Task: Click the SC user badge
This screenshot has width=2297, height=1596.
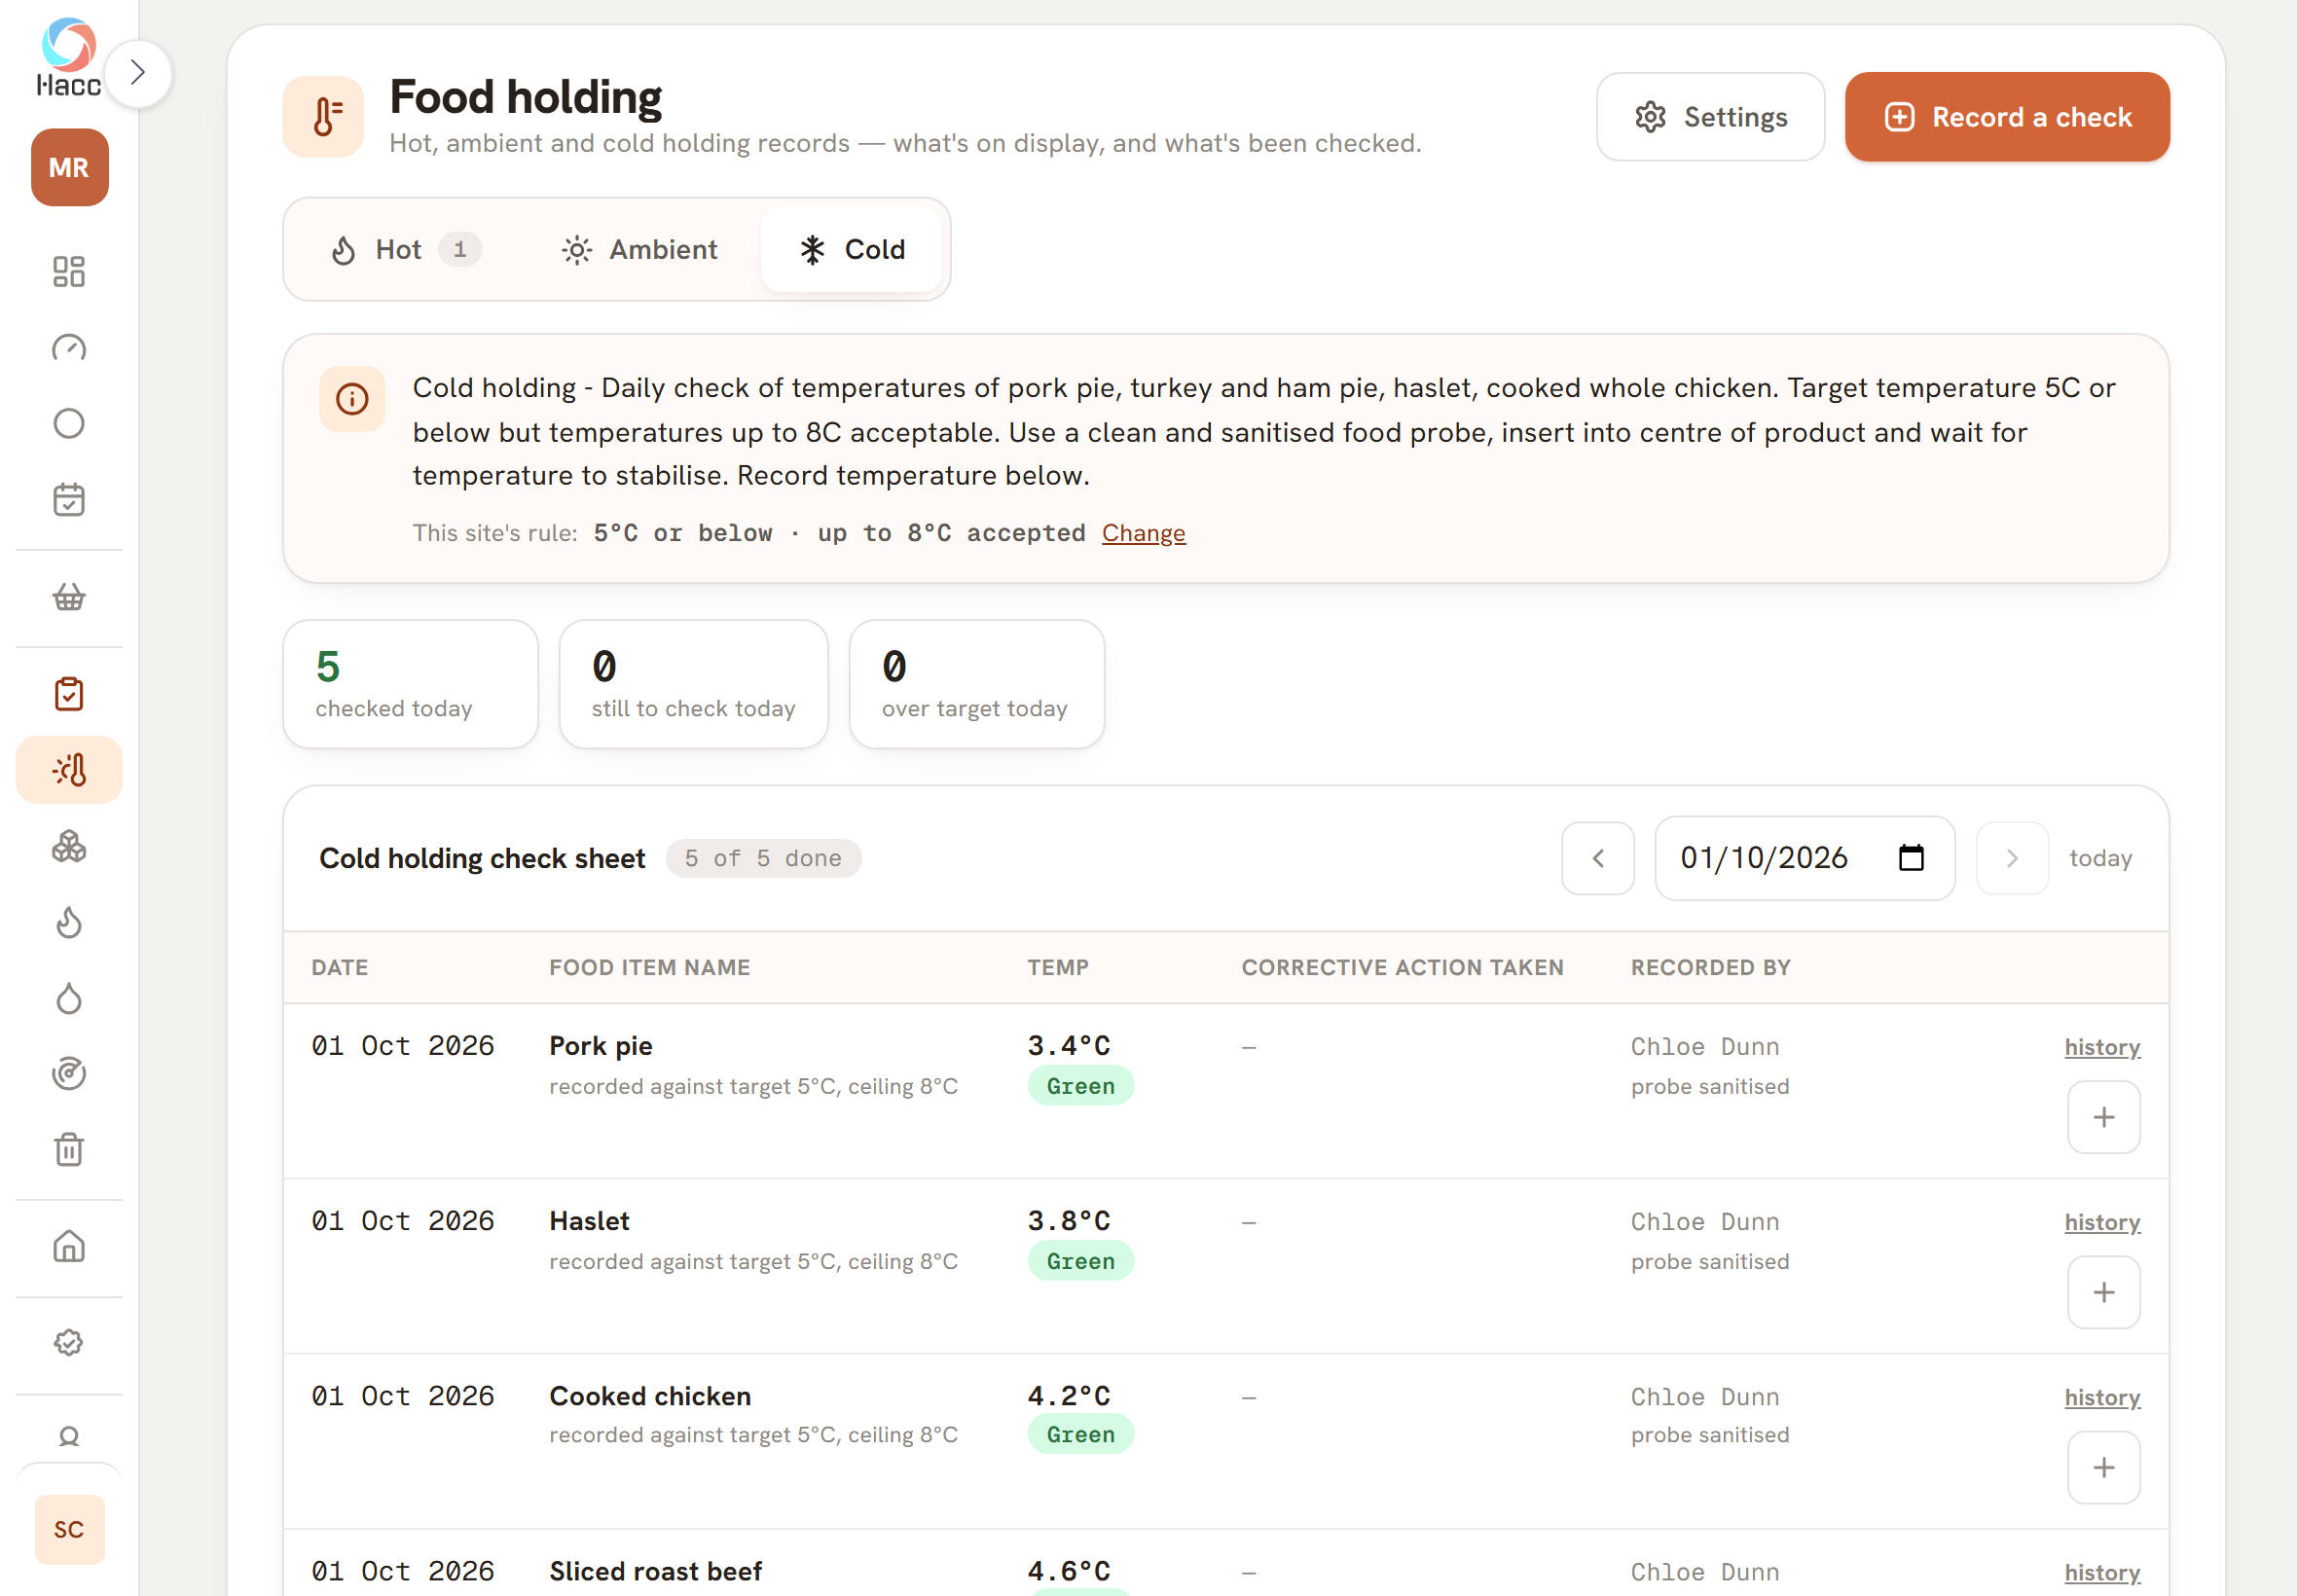Action: pos(69,1529)
